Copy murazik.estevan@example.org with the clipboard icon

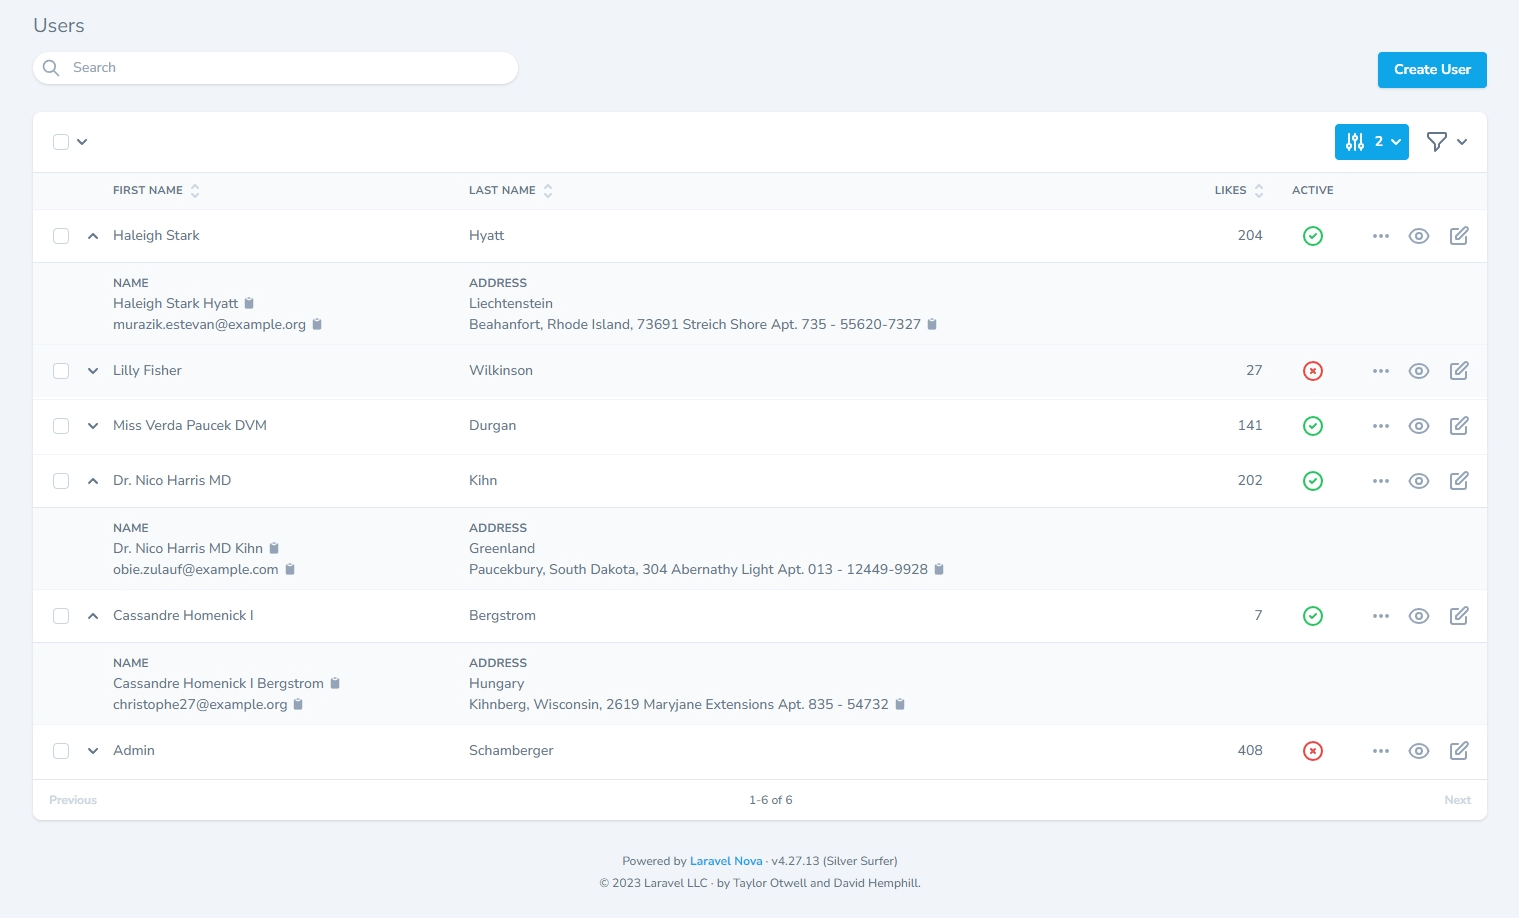[317, 324]
